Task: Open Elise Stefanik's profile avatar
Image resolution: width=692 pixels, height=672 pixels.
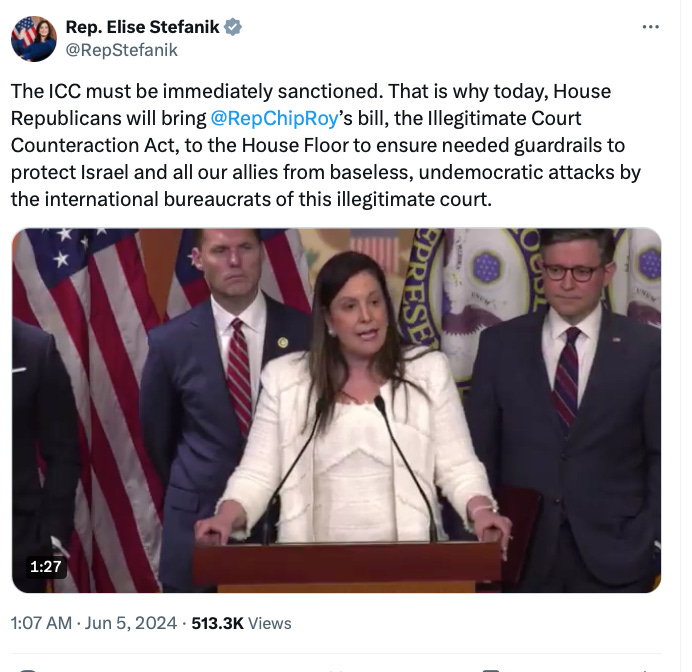Action: [x=34, y=39]
